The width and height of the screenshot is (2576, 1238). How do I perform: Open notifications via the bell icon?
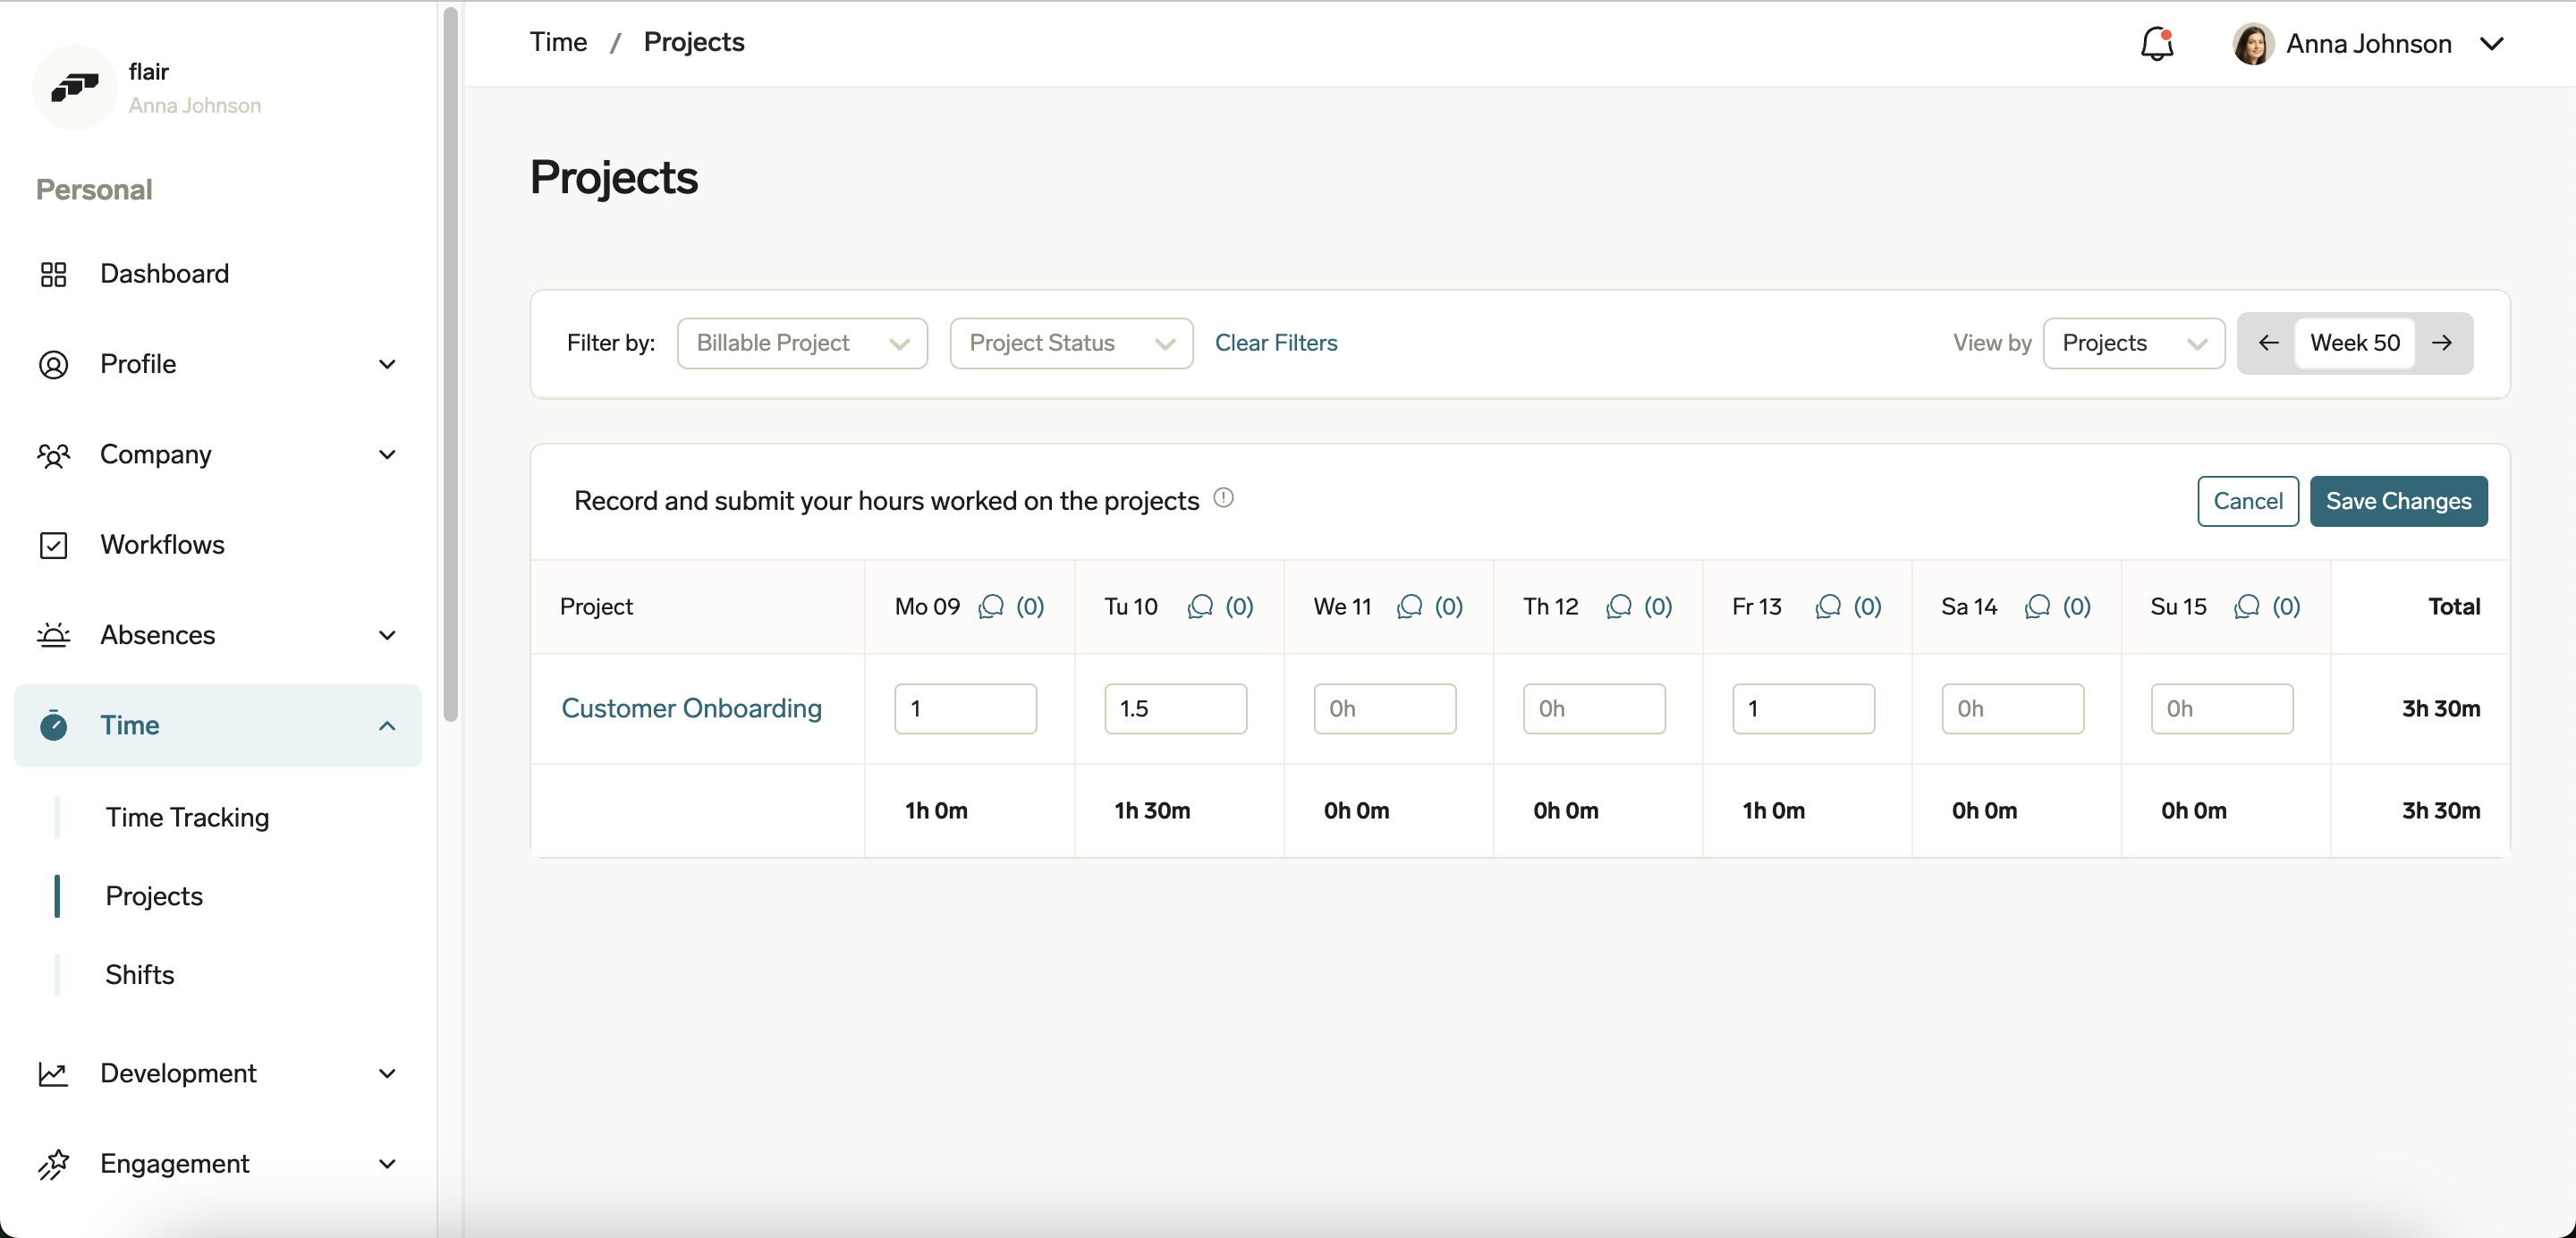click(x=2157, y=43)
